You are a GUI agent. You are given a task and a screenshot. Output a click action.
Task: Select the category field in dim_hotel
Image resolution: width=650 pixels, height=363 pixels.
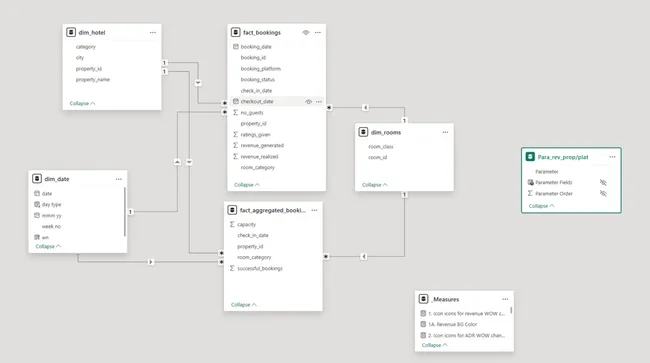tap(86, 47)
